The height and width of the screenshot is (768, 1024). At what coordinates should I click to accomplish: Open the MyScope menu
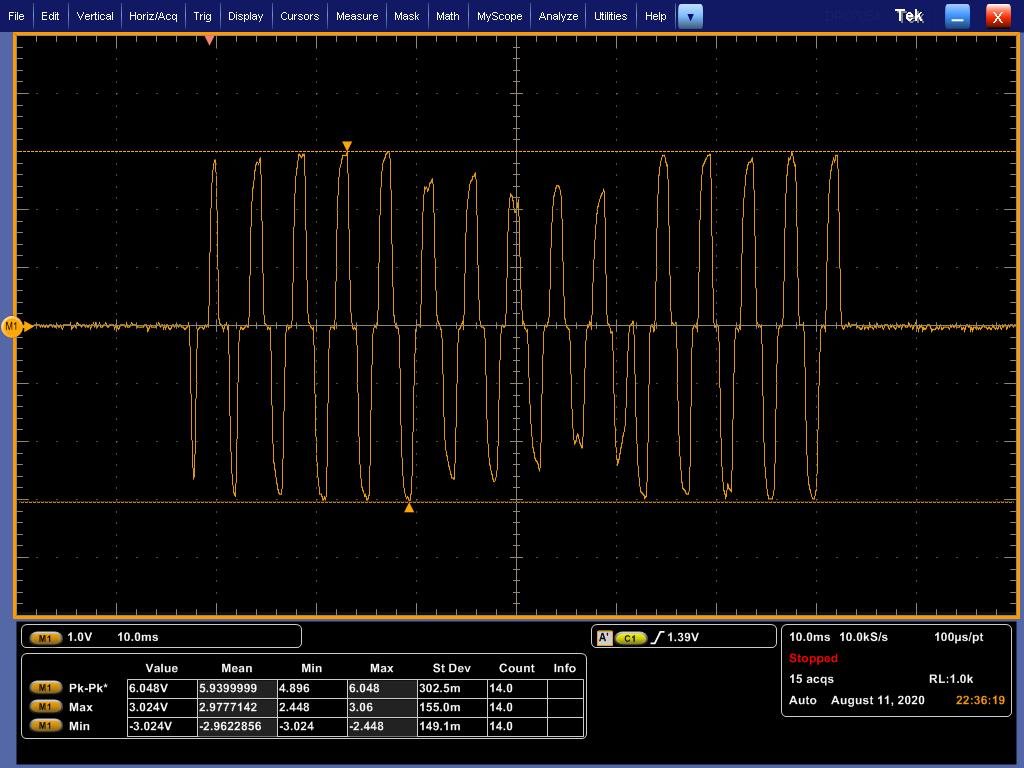pyautogui.click(x=499, y=16)
